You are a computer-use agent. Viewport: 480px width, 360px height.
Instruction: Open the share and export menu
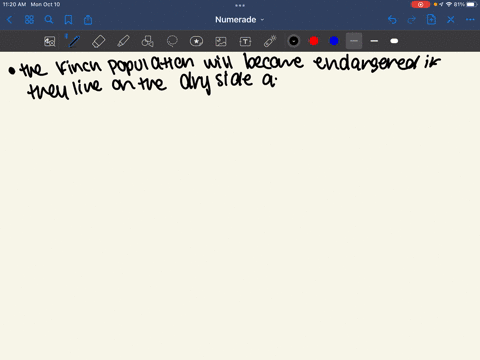coord(88,20)
